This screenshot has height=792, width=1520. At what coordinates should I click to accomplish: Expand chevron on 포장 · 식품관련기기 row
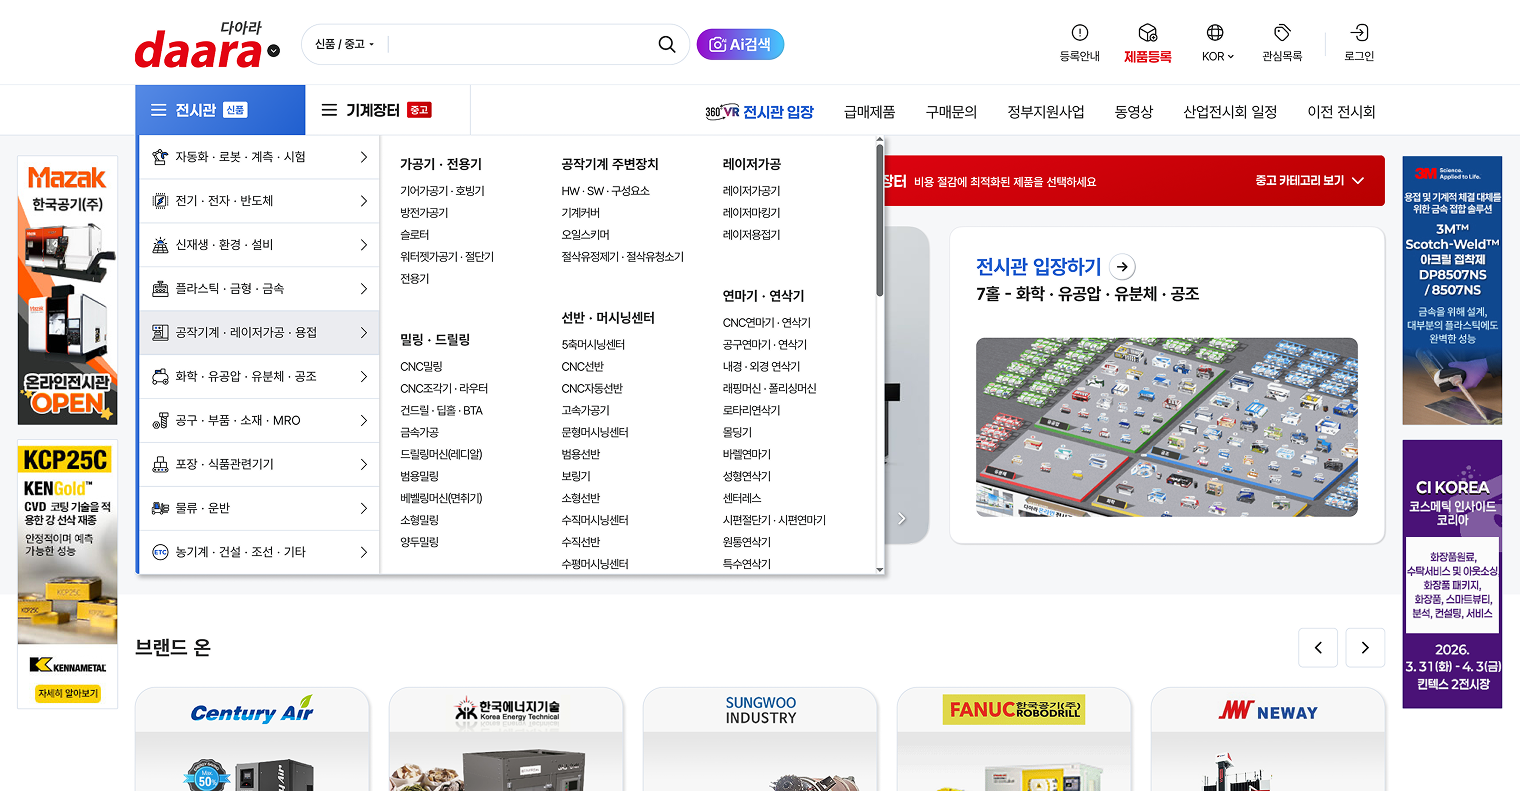364,464
